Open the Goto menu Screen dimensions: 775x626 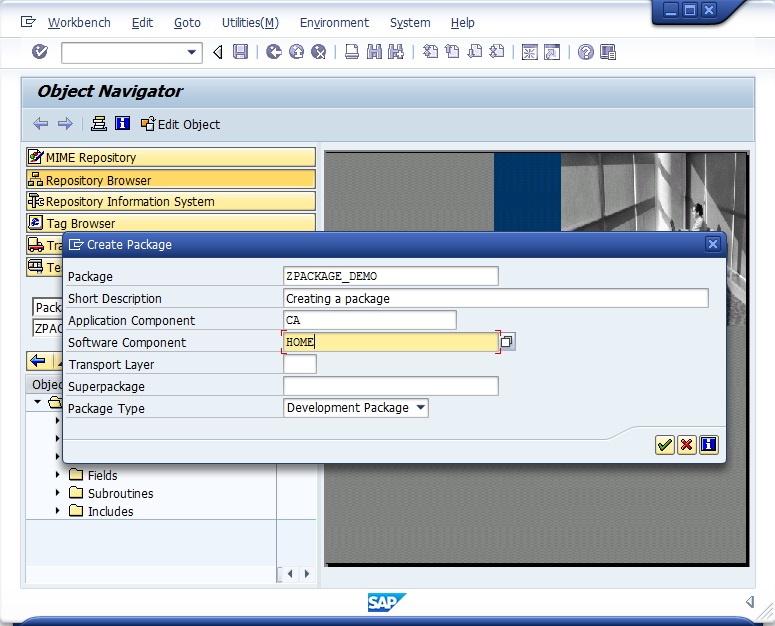pyautogui.click(x=187, y=23)
